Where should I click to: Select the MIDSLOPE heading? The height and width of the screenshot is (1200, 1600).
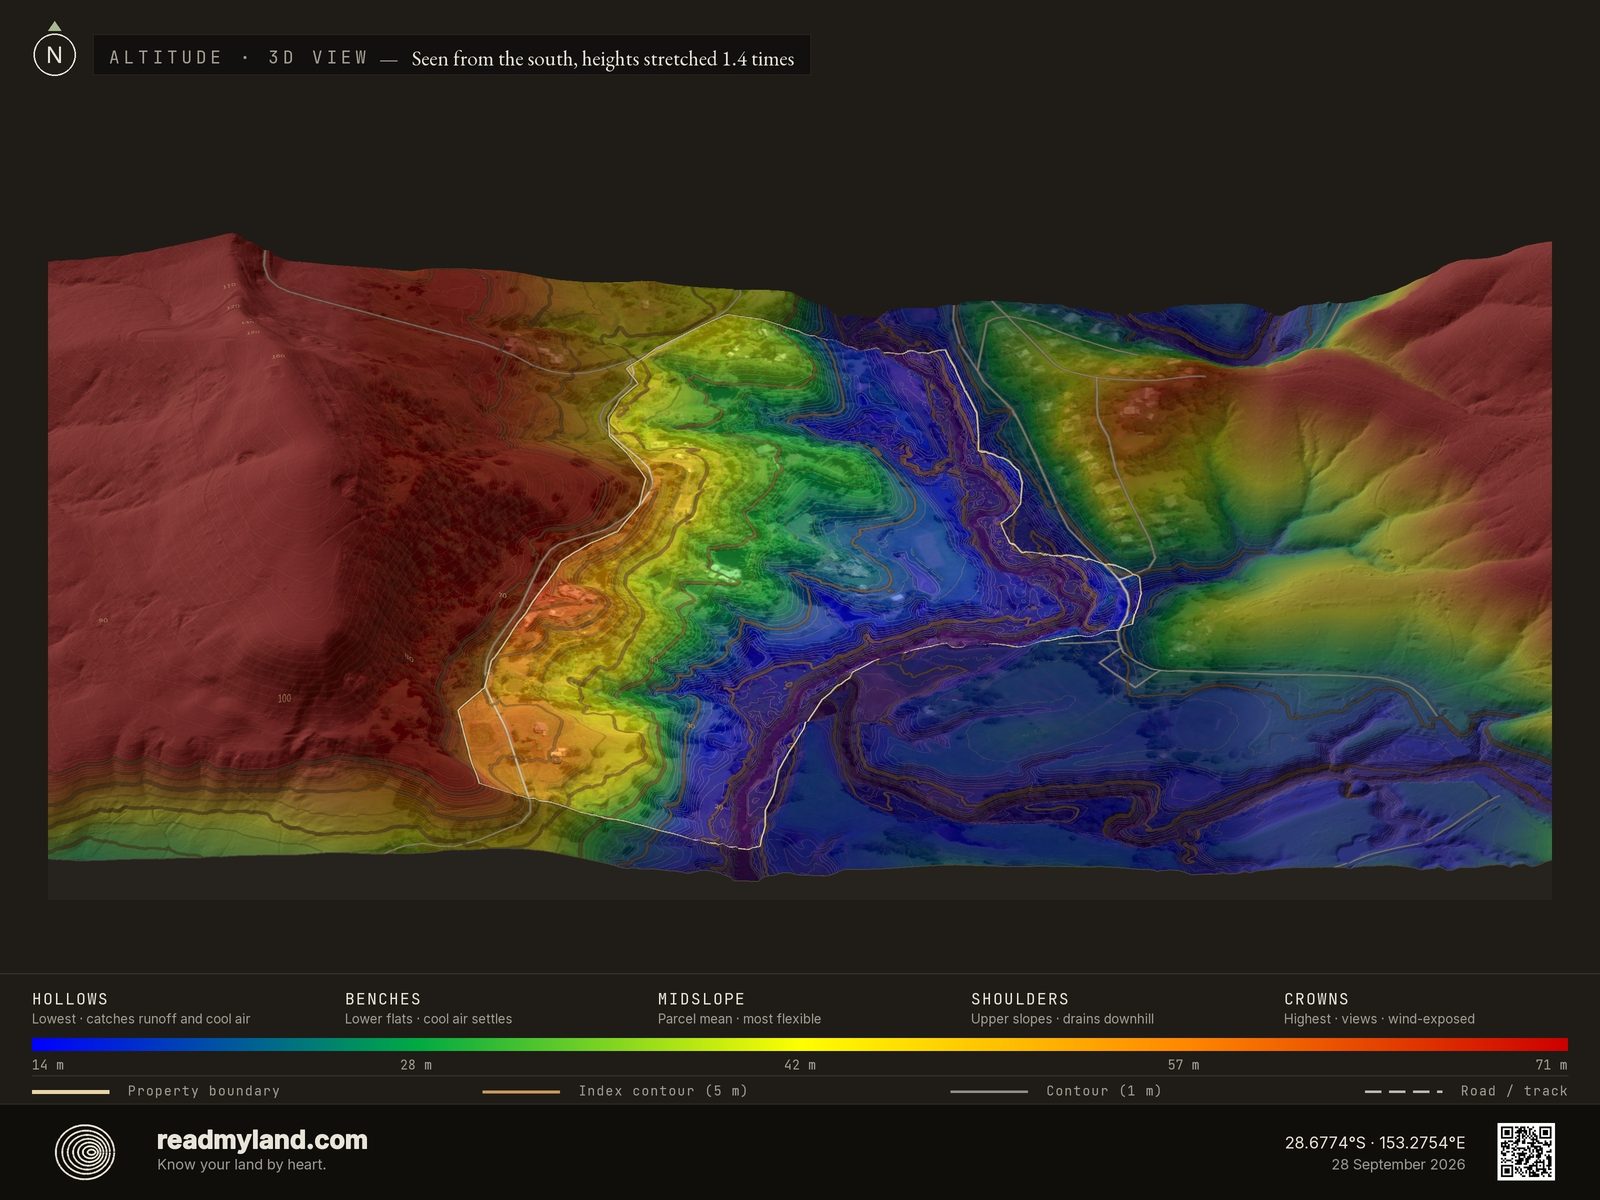(x=701, y=999)
